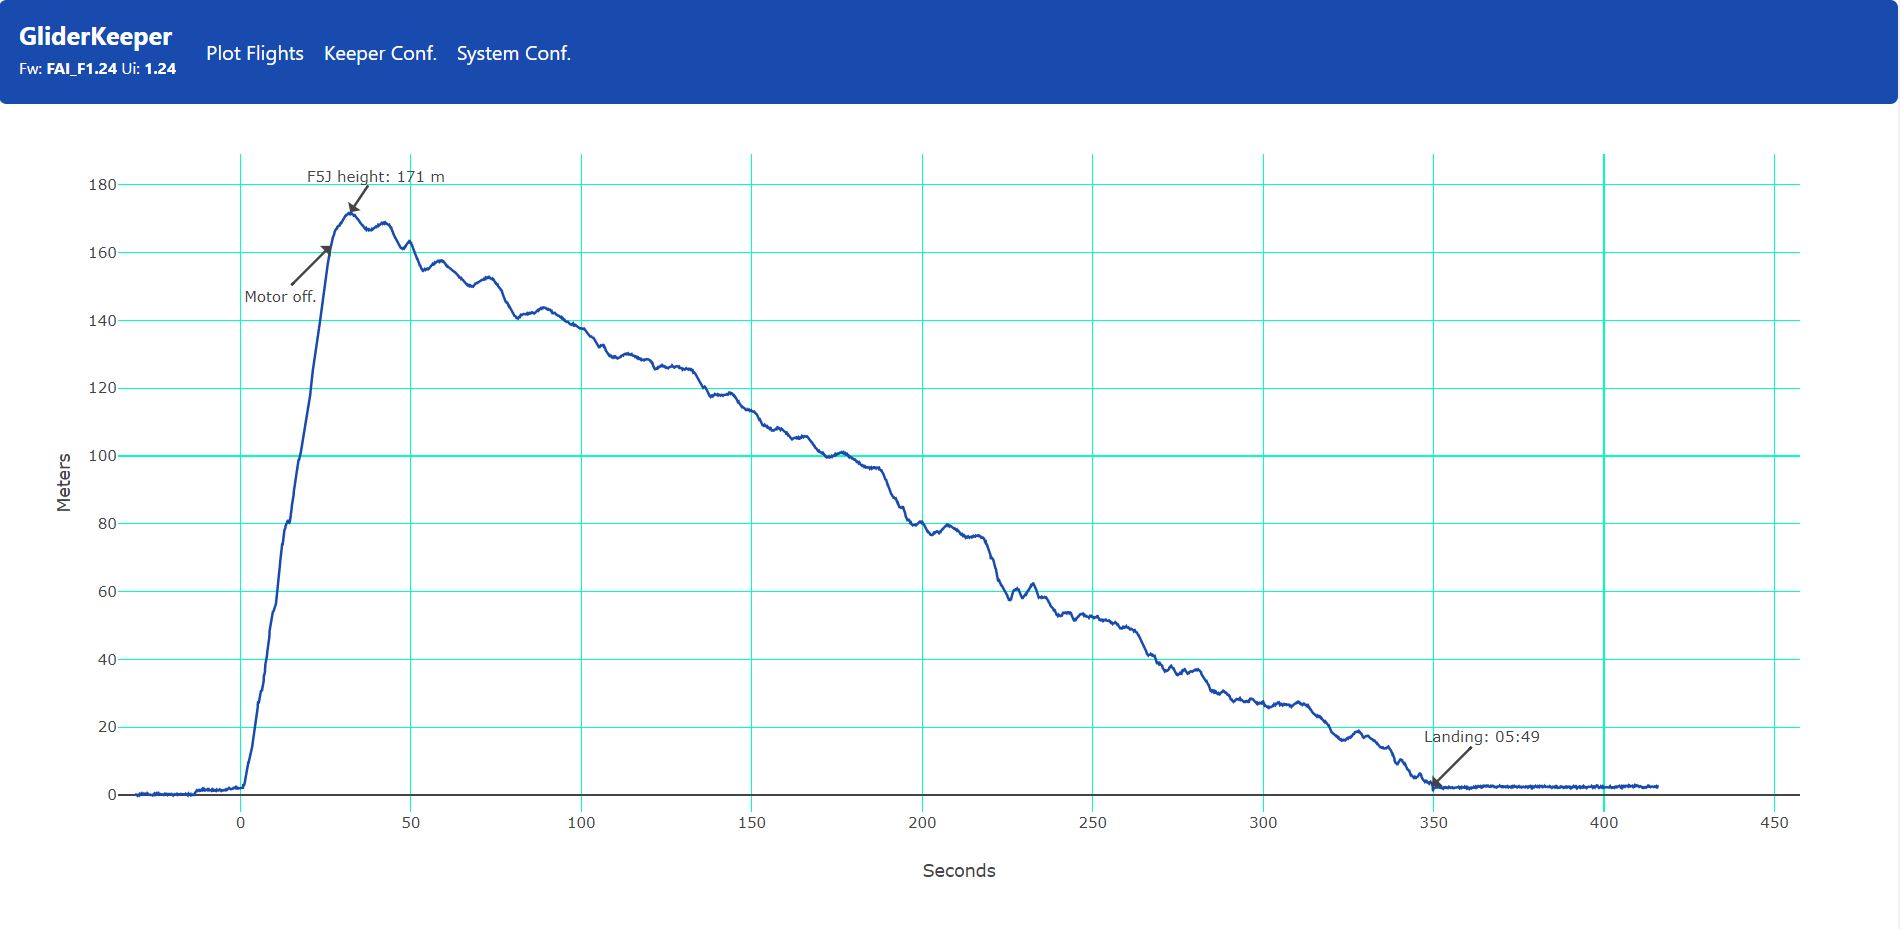
Task: Select the Landing 05:49 annotation
Action: pyautogui.click(x=1481, y=737)
